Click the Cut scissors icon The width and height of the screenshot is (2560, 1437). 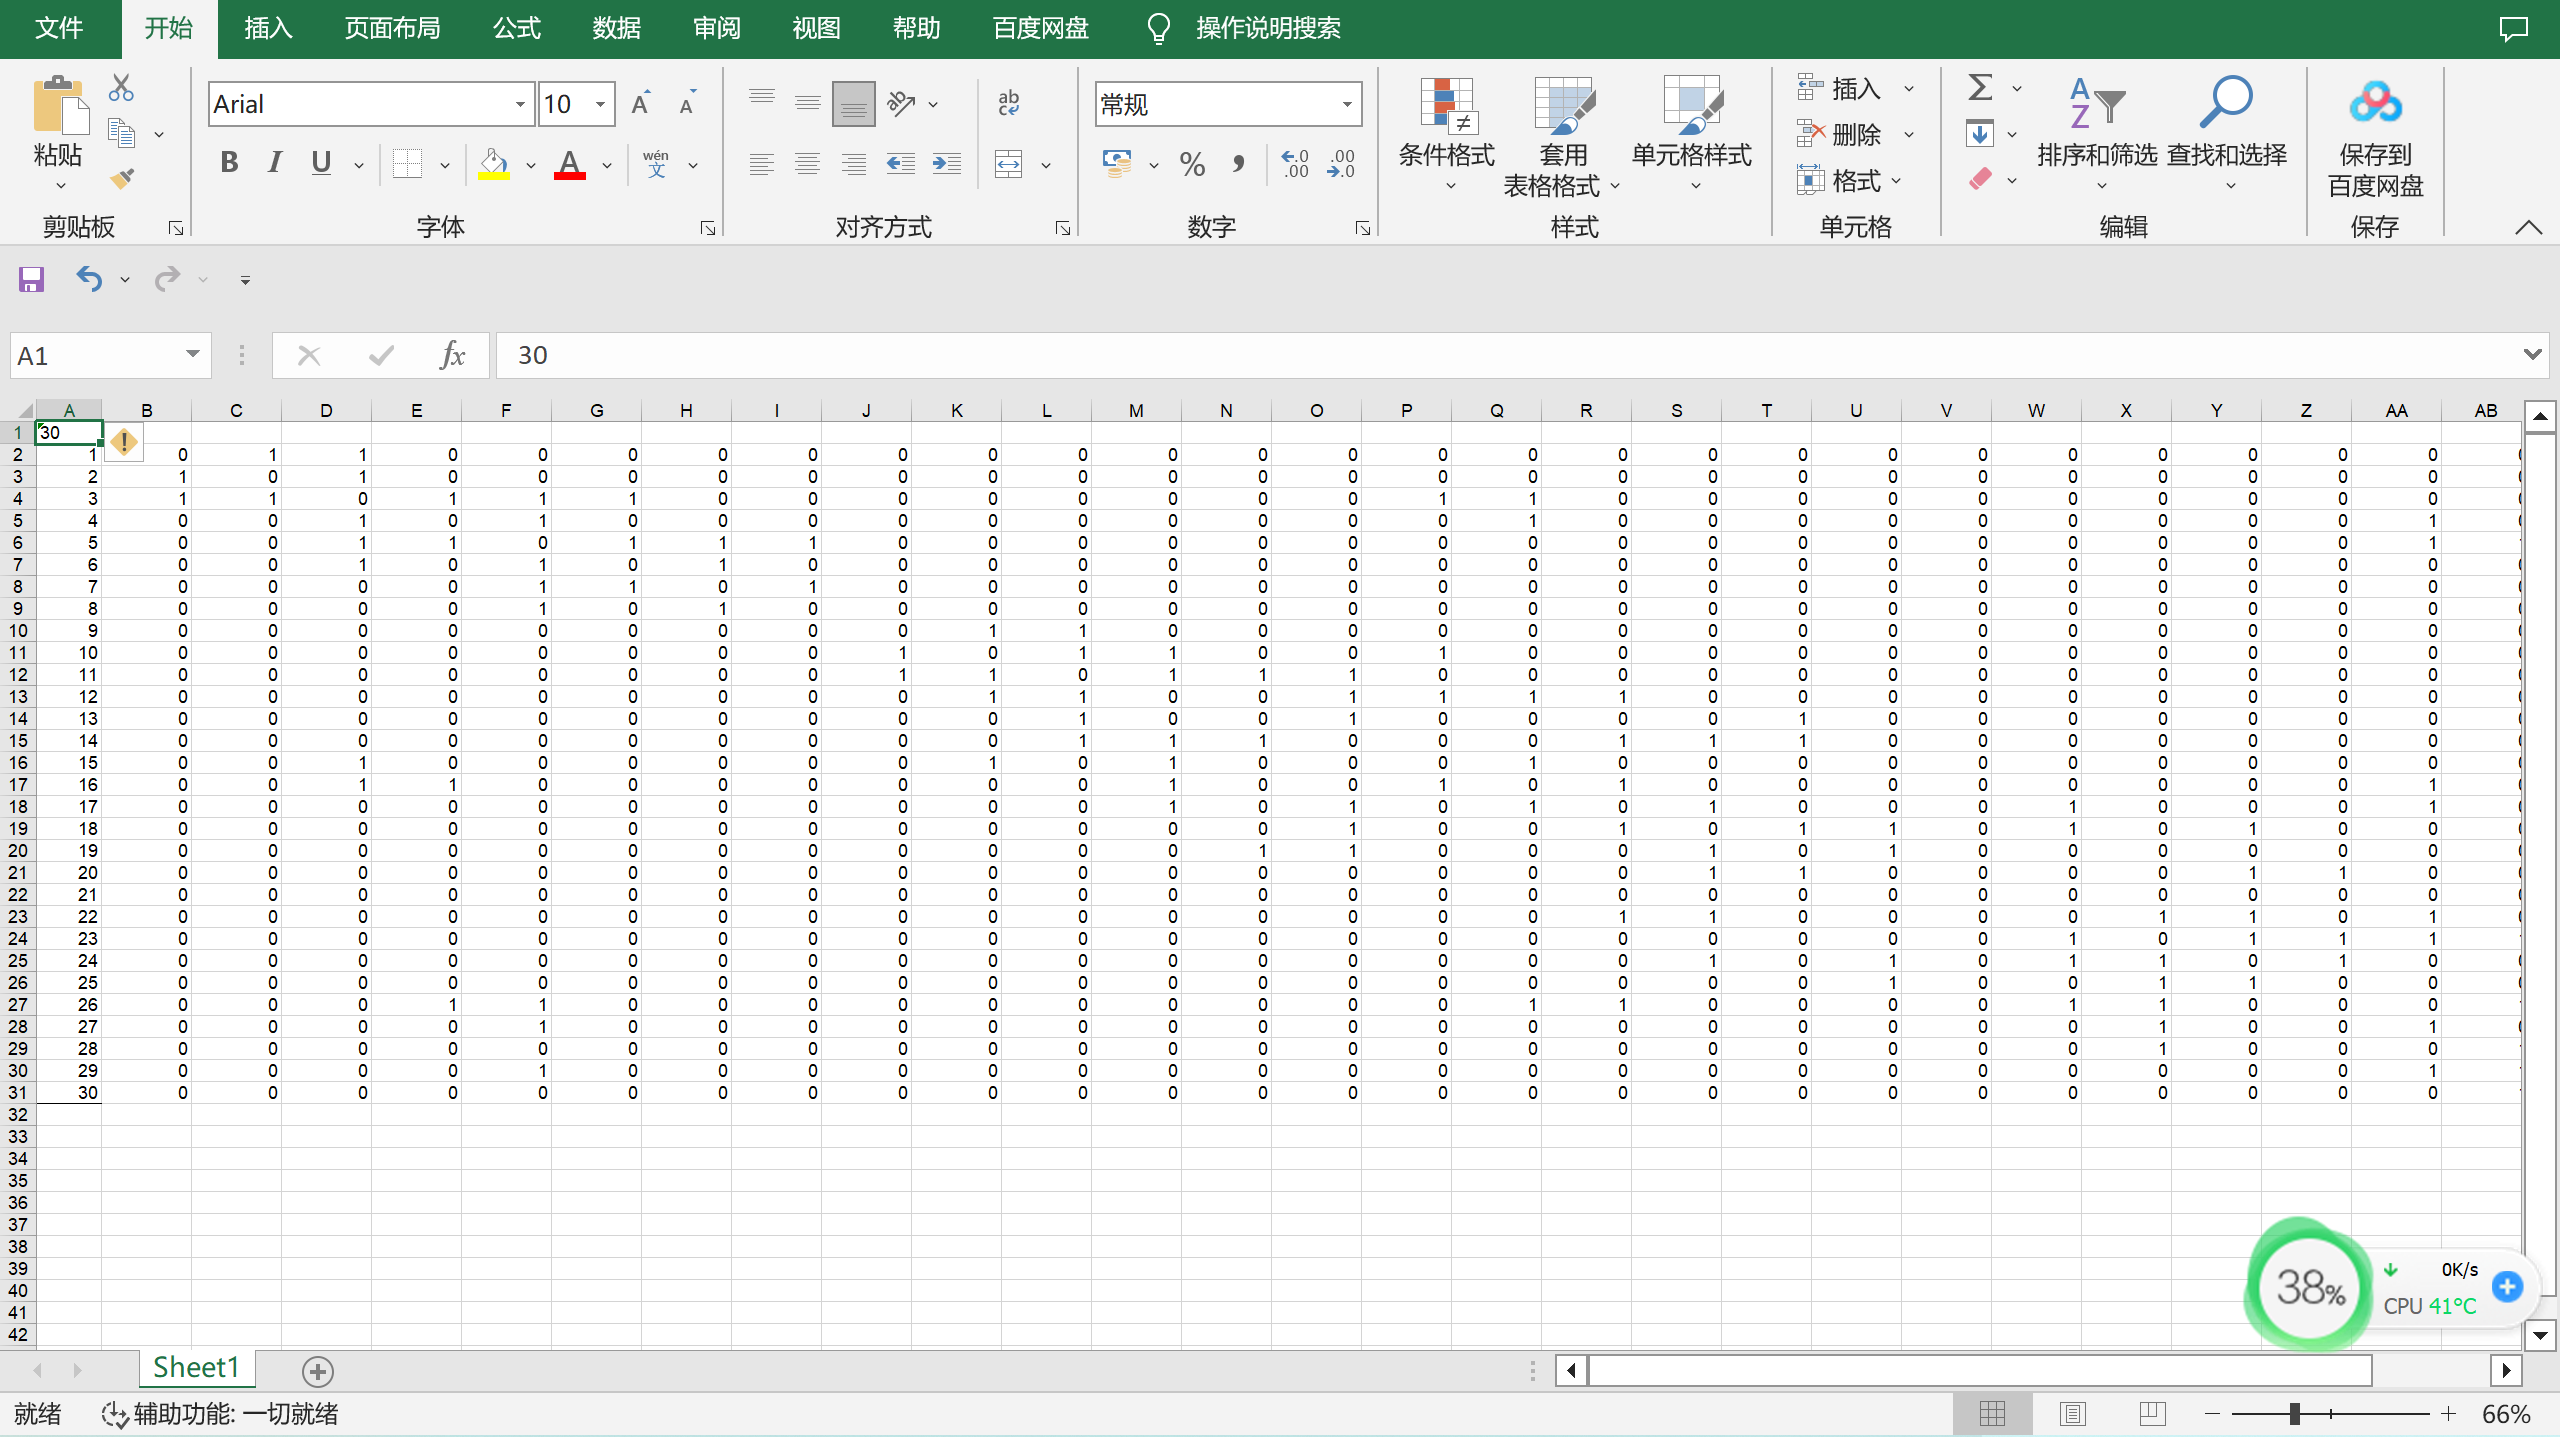(x=121, y=88)
